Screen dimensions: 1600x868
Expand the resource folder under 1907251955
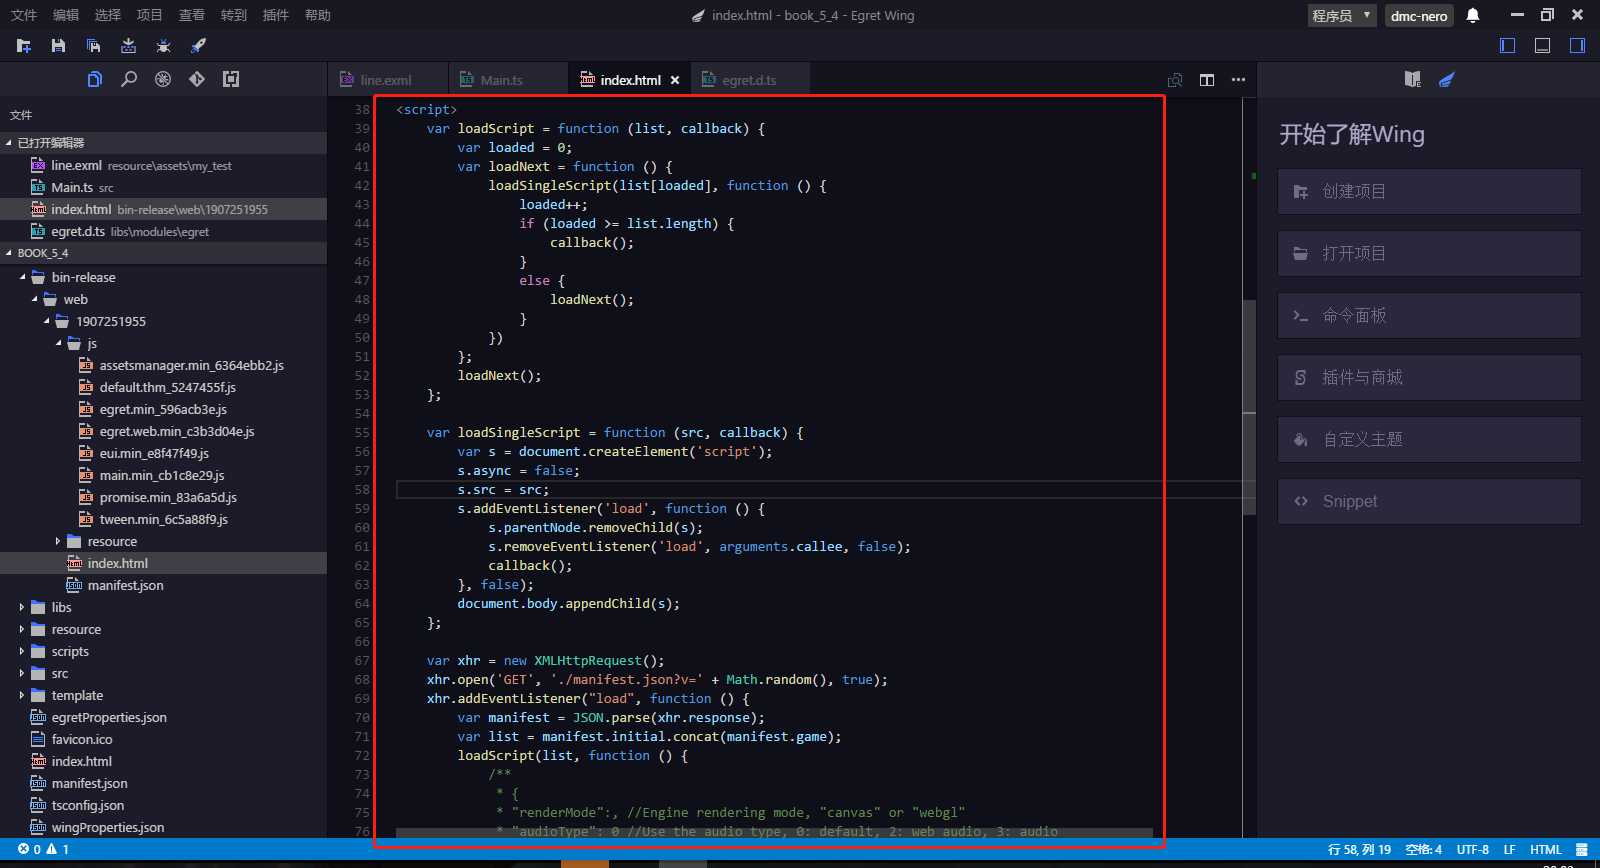point(58,541)
